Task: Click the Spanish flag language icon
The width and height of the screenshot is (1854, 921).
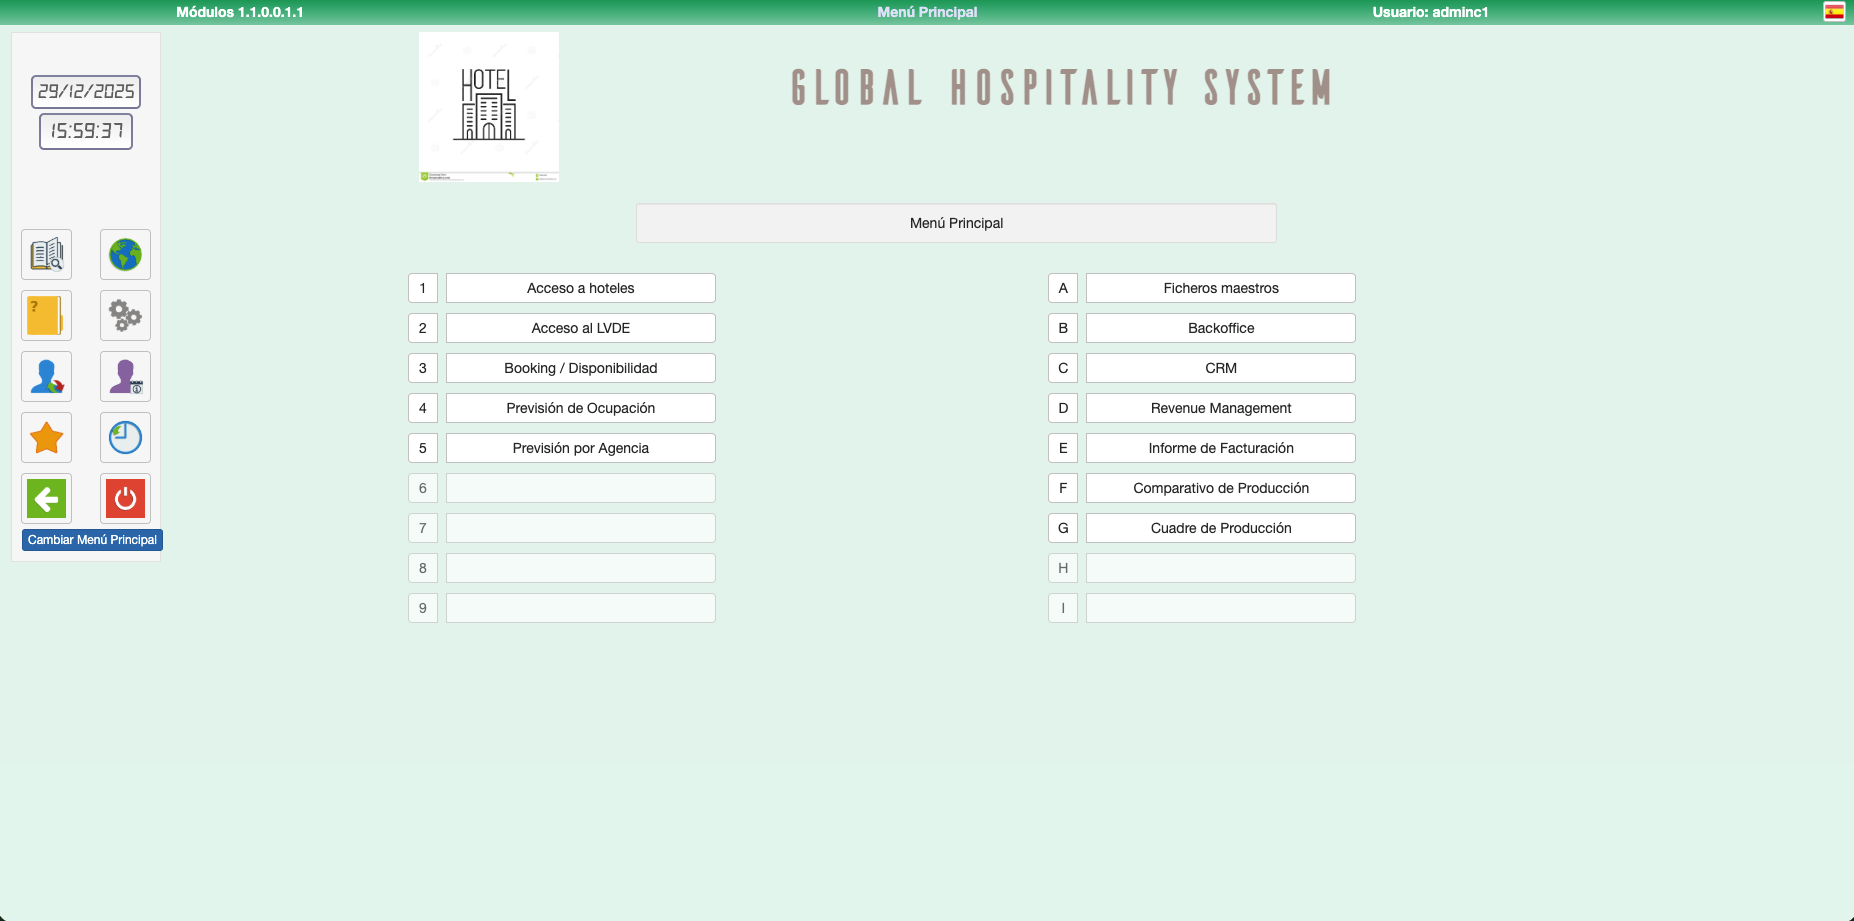Action: coord(1834,12)
